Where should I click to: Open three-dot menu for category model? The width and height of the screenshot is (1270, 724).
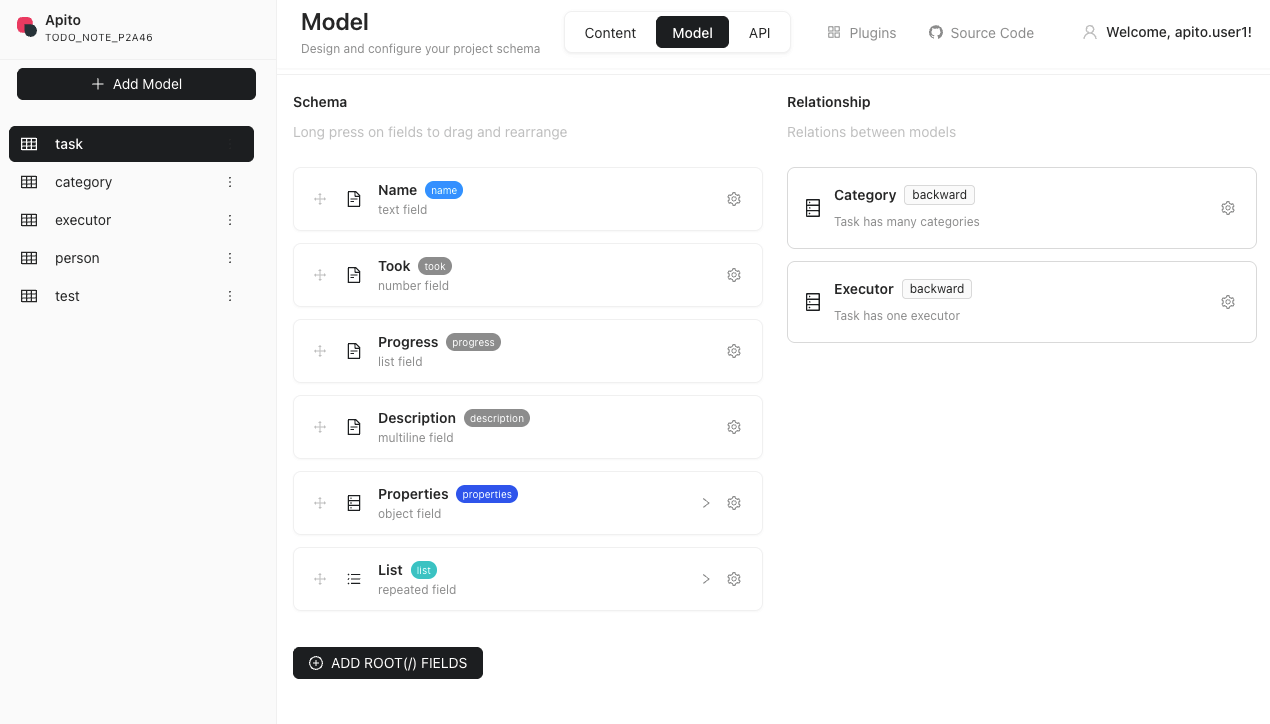pos(230,182)
